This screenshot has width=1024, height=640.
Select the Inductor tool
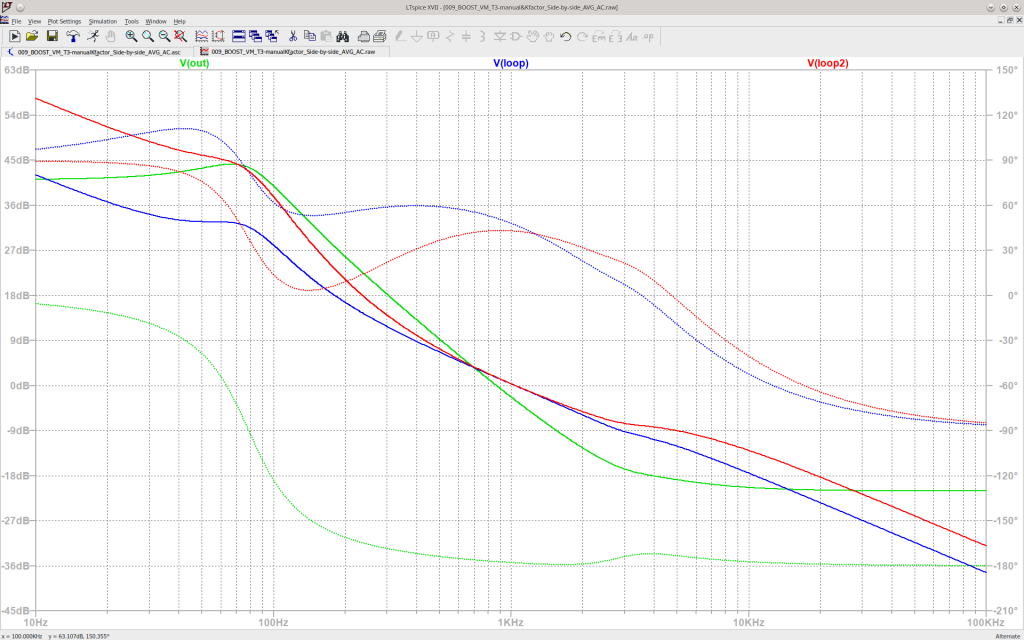coord(483,36)
